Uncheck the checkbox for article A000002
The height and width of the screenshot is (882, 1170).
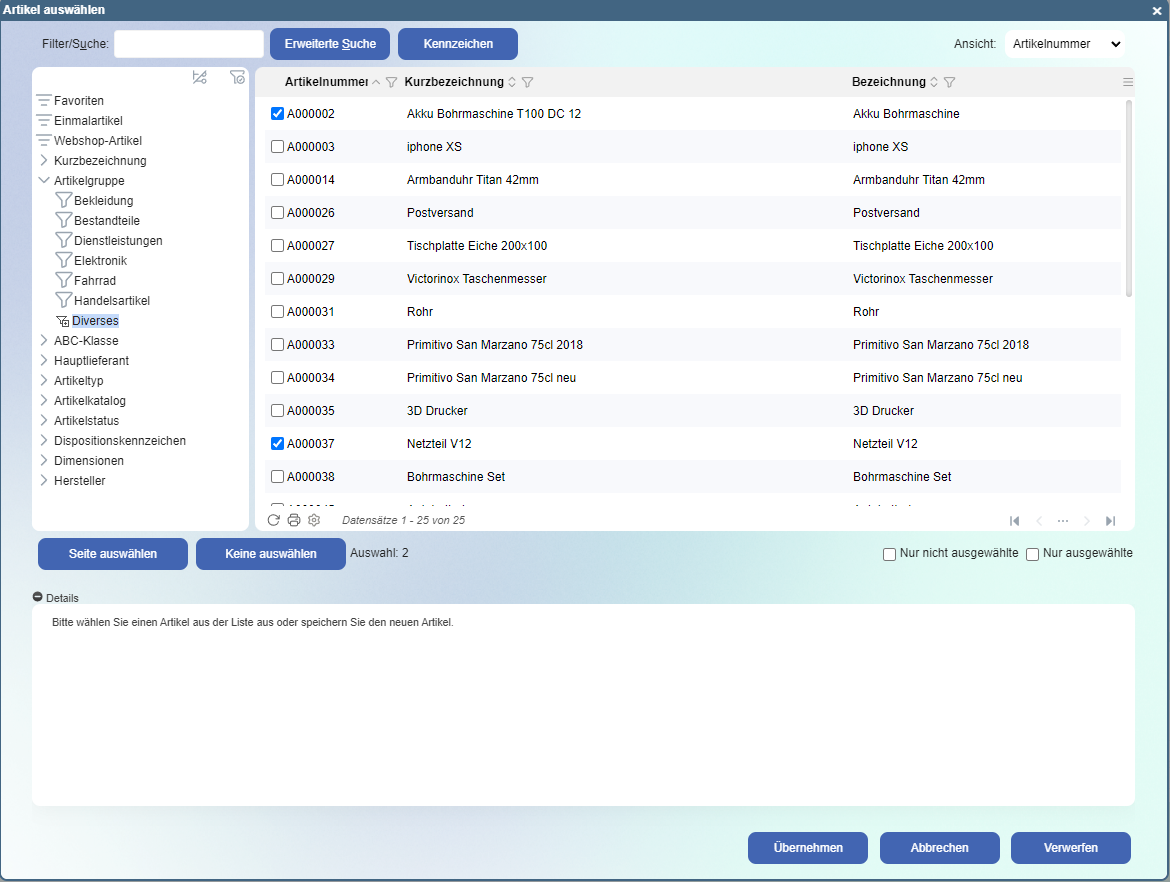pos(278,114)
